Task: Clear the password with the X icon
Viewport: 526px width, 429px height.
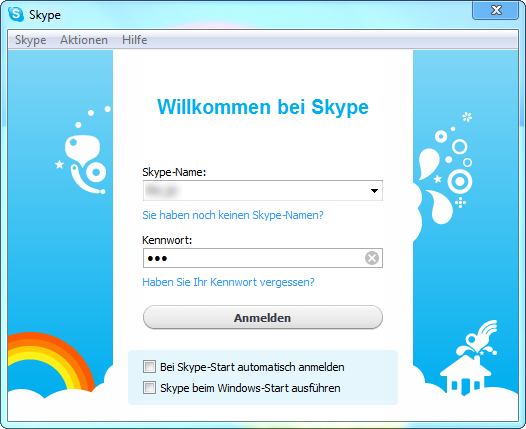Action: point(372,258)
